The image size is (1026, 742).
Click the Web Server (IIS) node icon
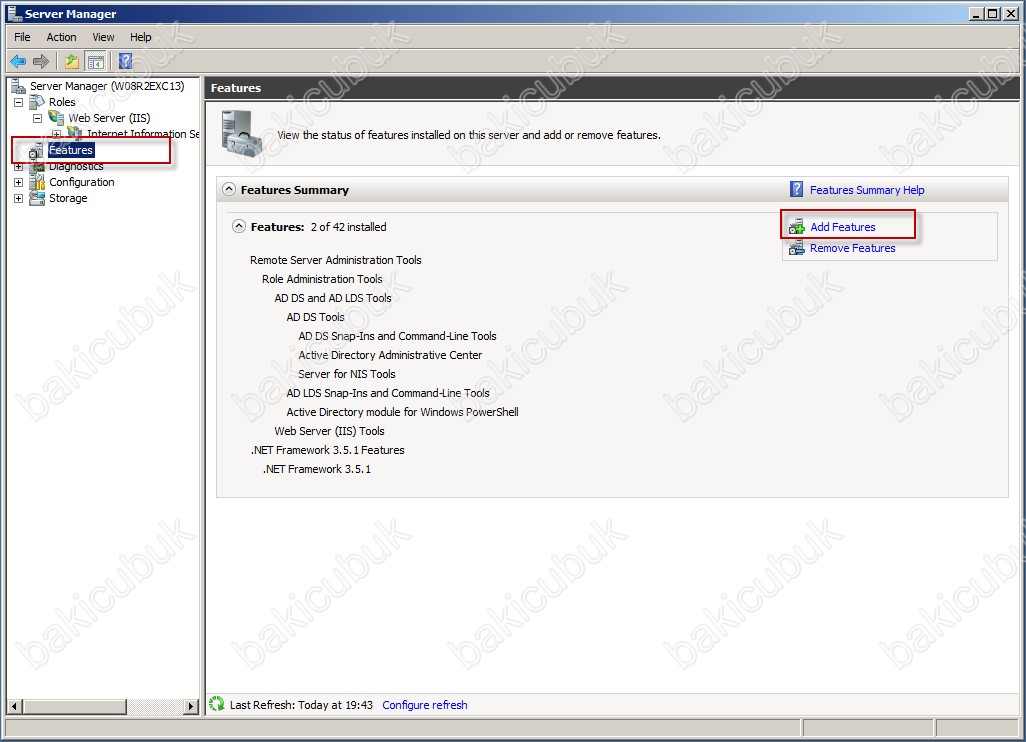pos(57,118)
